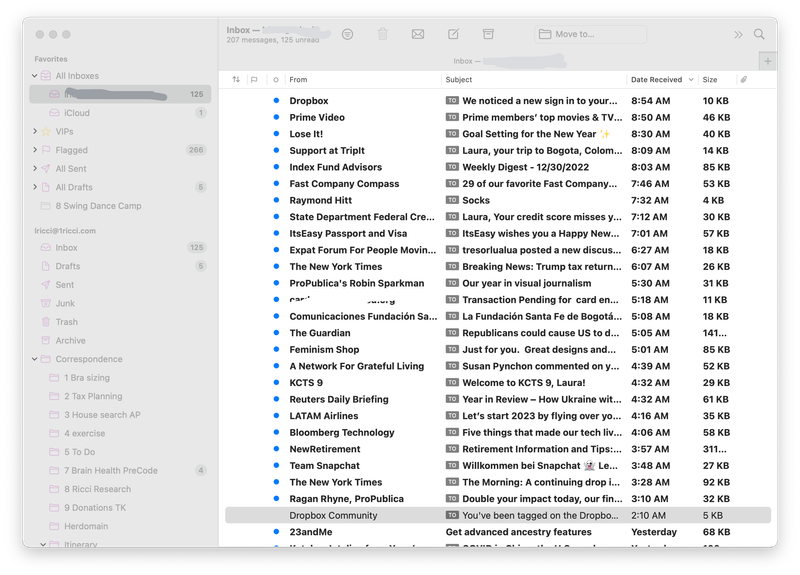Toggle unread status of 23andMe email
This screenshot has height=575, width=800.
pyautogui.click(x=276, y=532)
